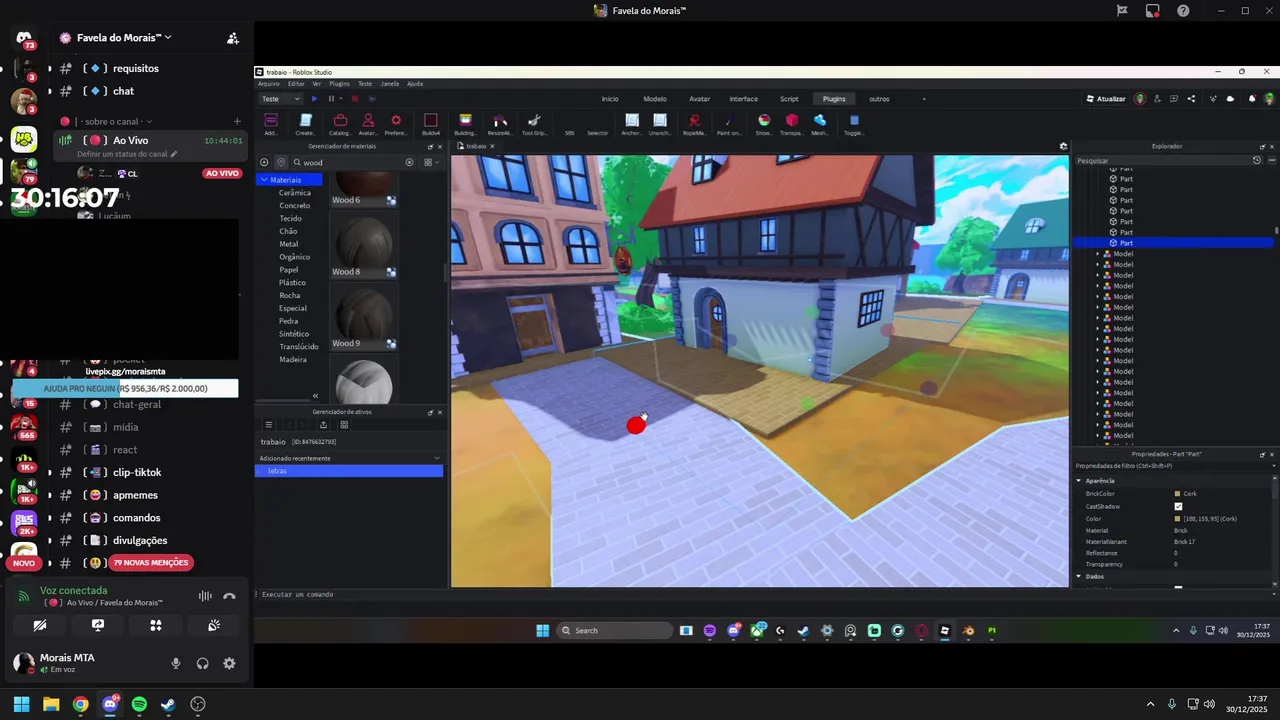Screen dimensions: 1280x720
Task: Select the Madeira material category
Action: coord(293,360)
